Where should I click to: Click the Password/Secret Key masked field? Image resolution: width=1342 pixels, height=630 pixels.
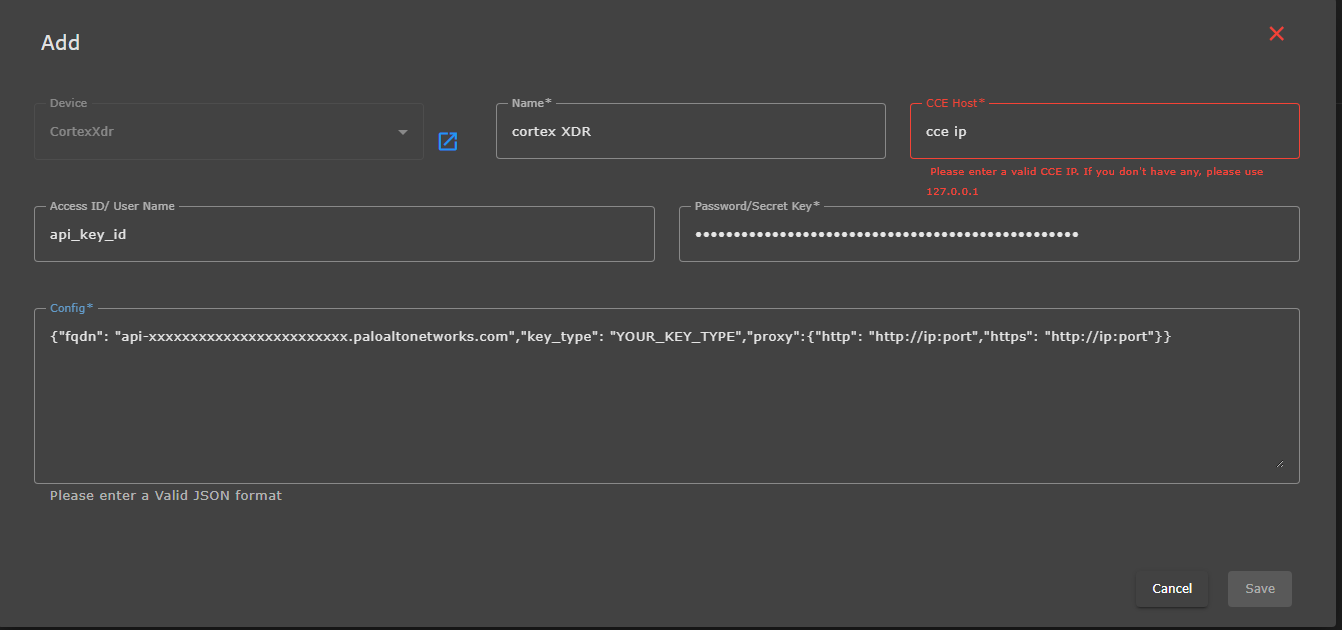coord(988,235)
